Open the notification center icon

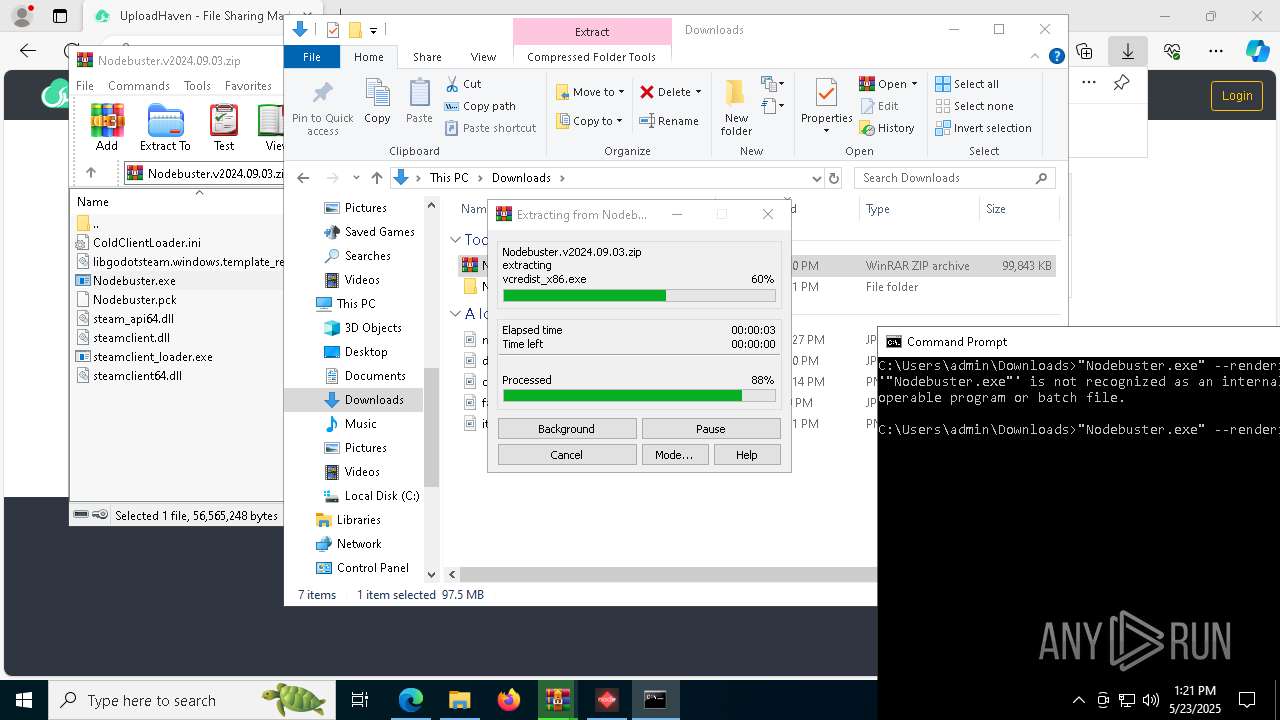[1247, 700]
